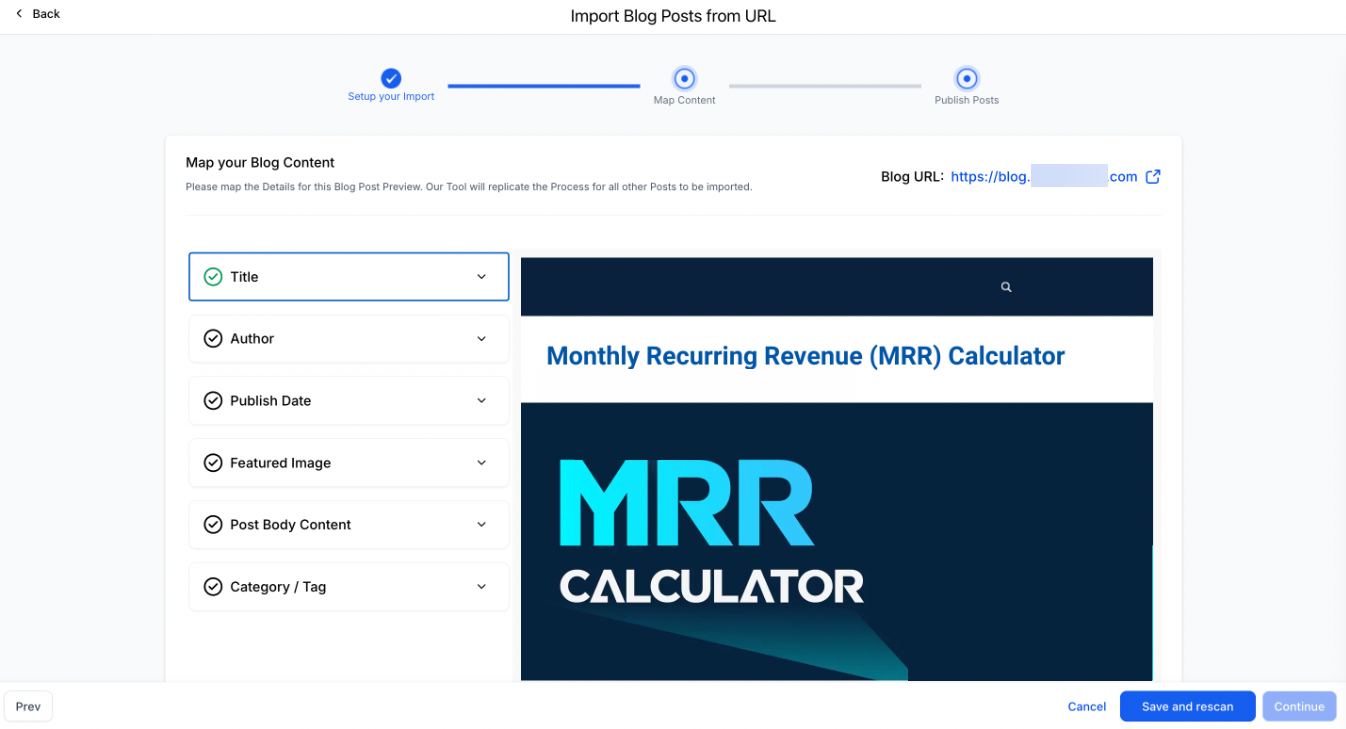The height and width of the screenshot is (729, 1346).
Task: Select the Setup your Import step label
Action: pos(391,97)
